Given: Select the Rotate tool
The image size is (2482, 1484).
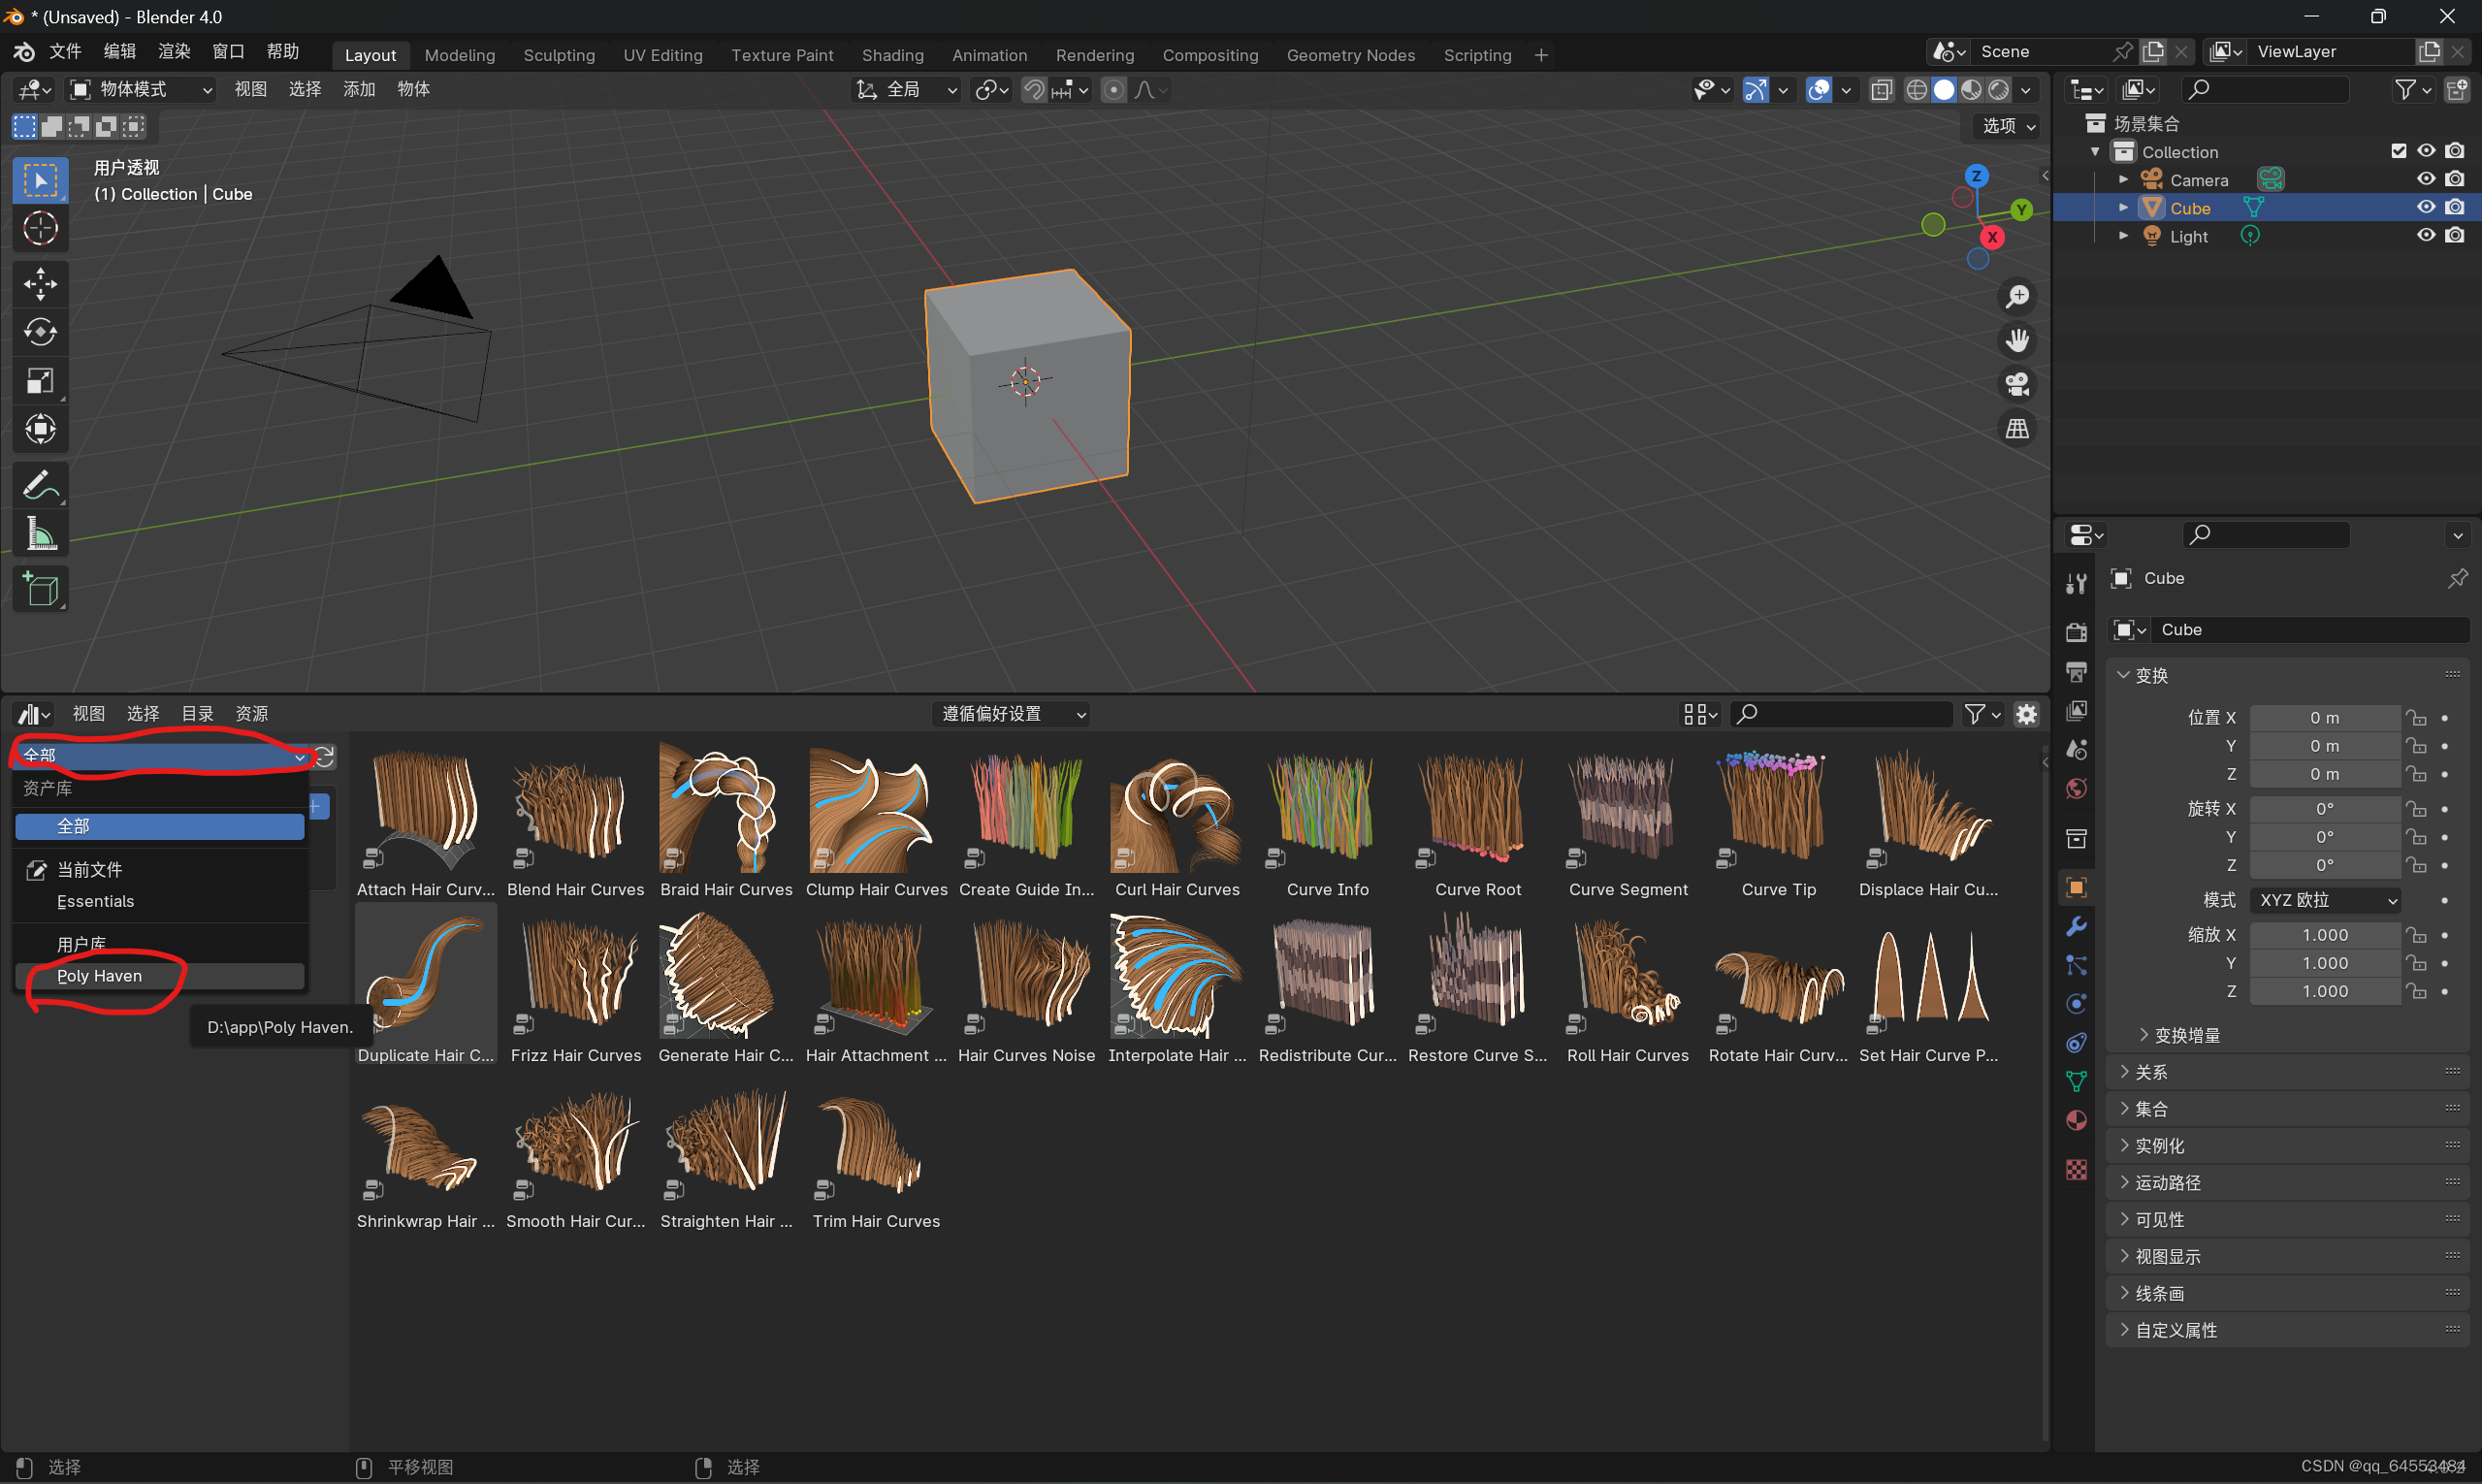Looking at the screenshot, I should [40, 332].
